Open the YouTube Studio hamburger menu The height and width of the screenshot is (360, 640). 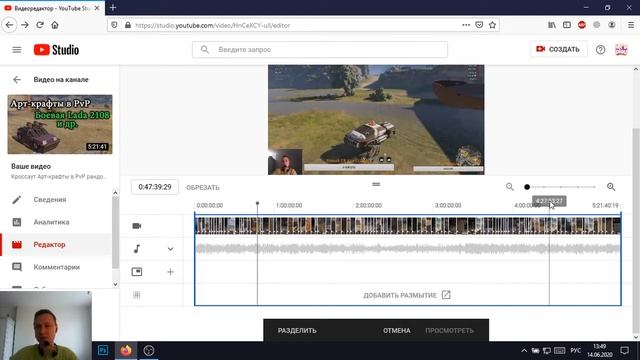click(17, 50)
